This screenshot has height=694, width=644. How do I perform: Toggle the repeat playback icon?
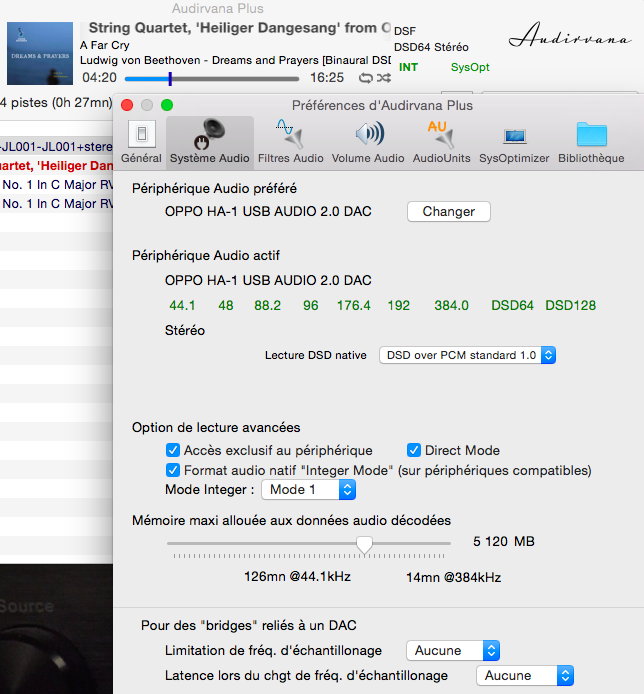[365, 78]
